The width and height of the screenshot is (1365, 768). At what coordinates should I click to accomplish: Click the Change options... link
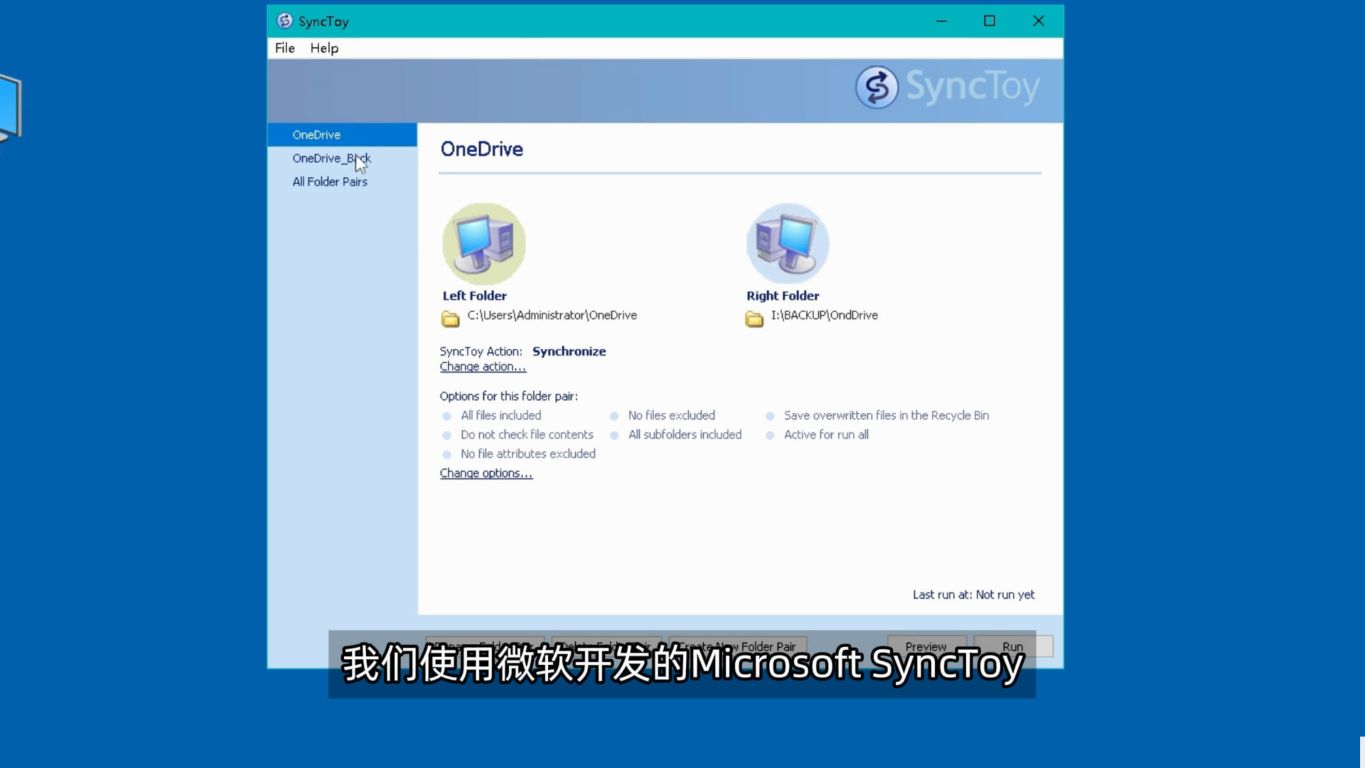(486, 474)
